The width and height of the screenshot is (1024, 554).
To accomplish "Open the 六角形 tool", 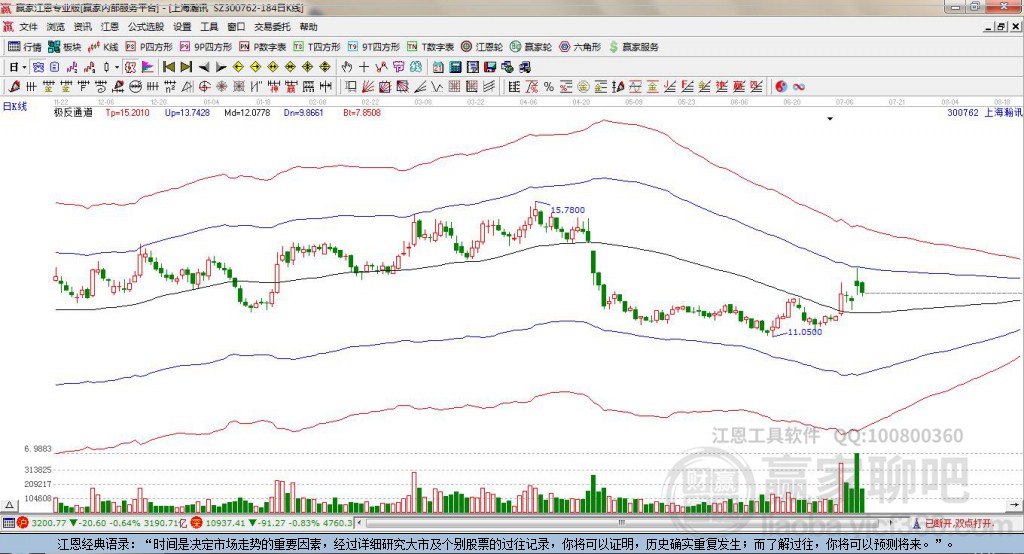I will click(580, 47).
